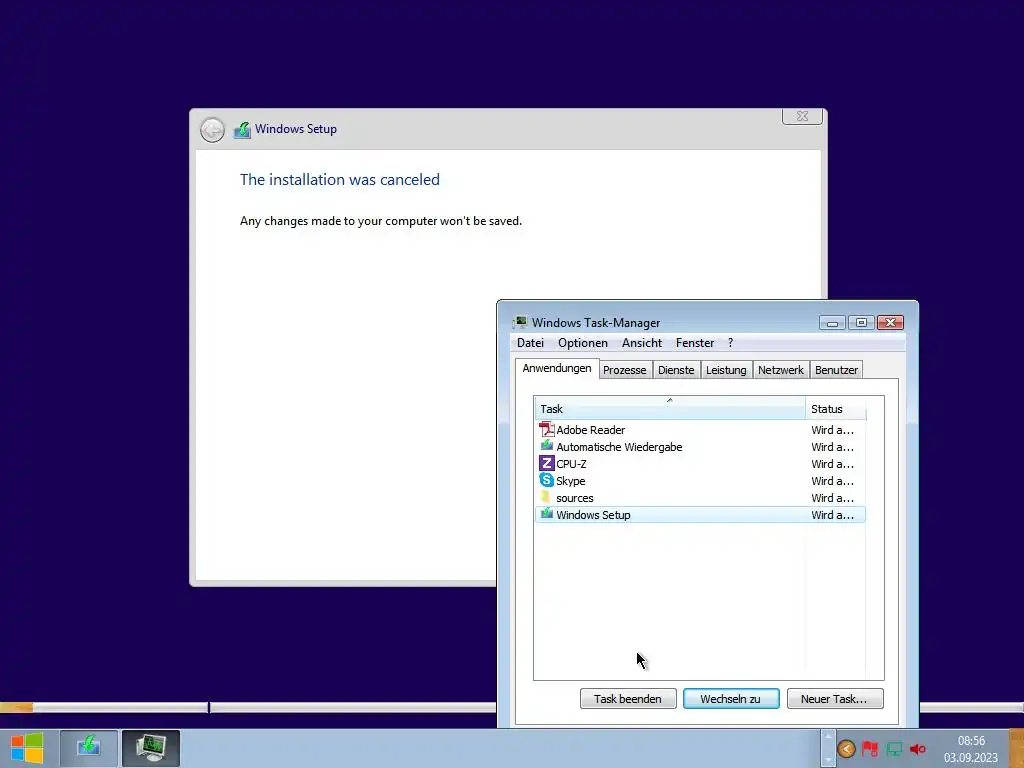Open the Fenster menu
The height and width of the screenshot is (768, 1024).
[695, 343]
